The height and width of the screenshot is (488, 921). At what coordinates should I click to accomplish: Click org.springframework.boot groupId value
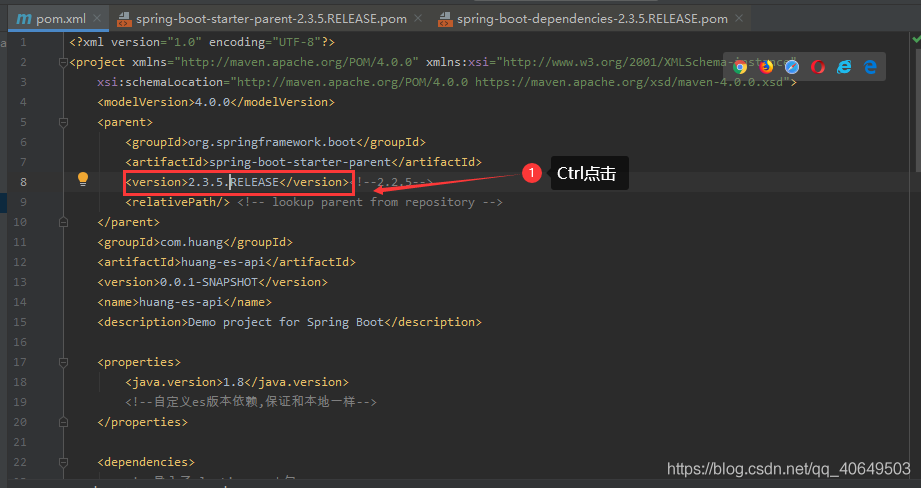coord(271,142)
